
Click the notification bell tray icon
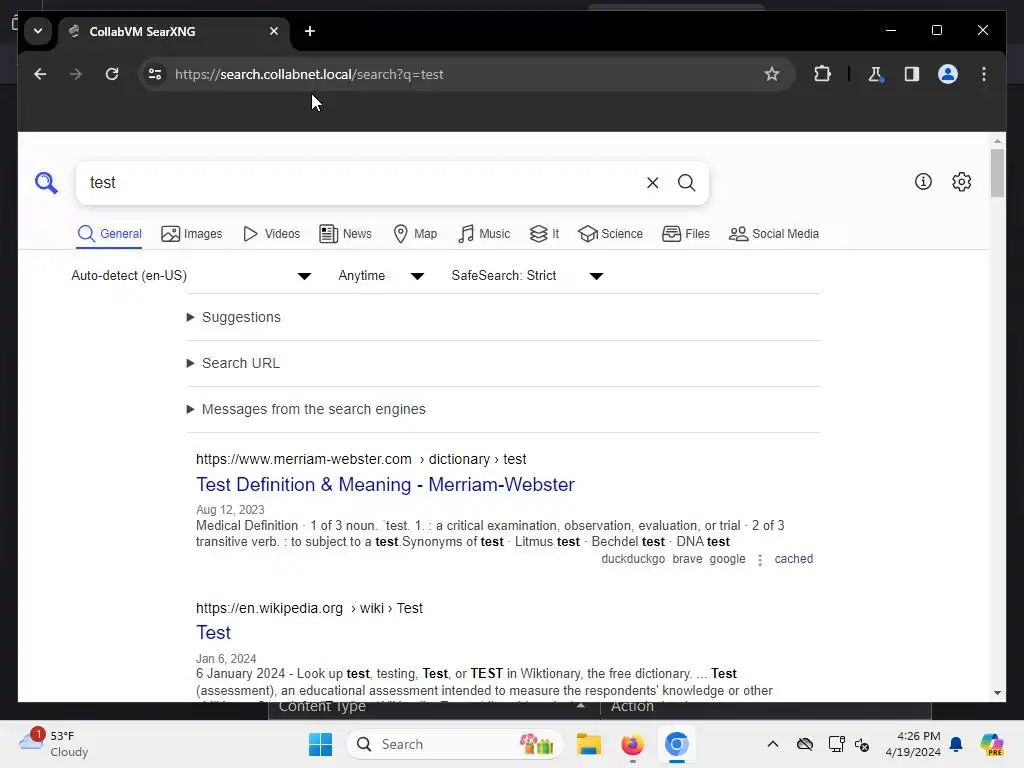point(956,744)
